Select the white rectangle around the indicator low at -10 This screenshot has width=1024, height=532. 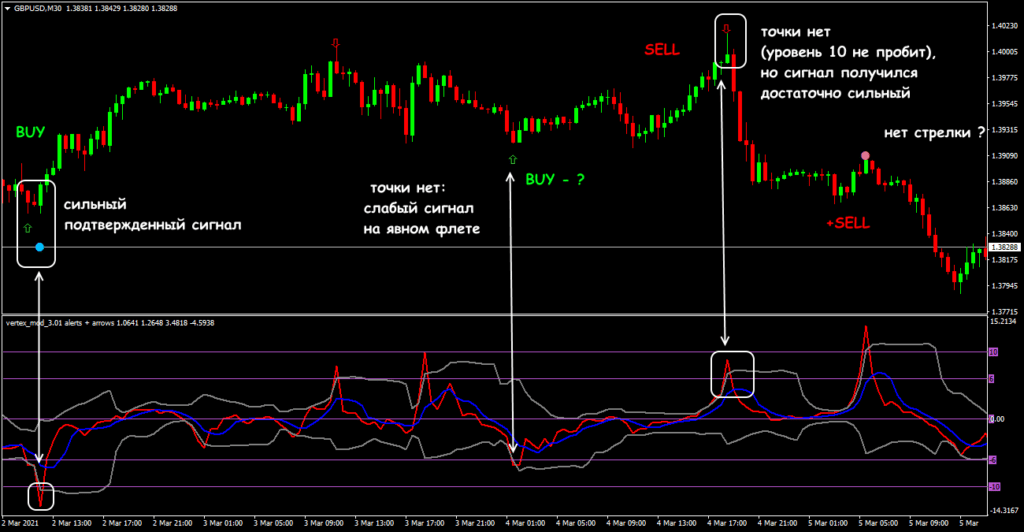point(40,494)
